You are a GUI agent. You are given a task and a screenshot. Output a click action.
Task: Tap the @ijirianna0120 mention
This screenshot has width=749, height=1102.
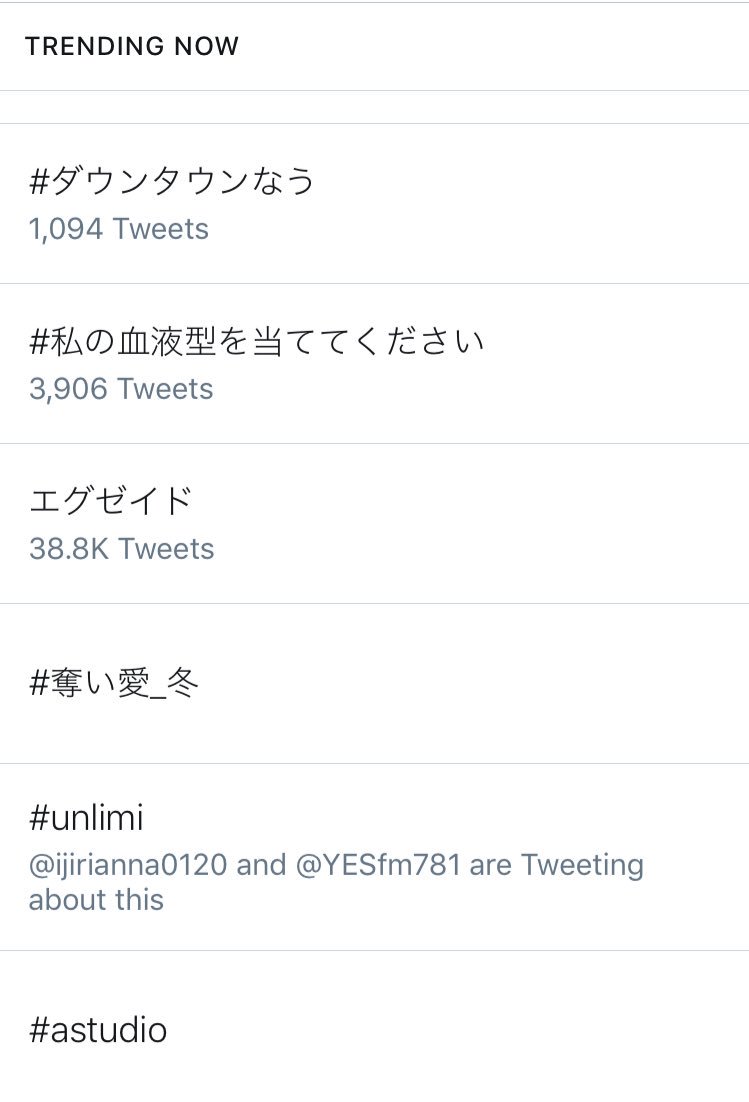tap(128, 865)
